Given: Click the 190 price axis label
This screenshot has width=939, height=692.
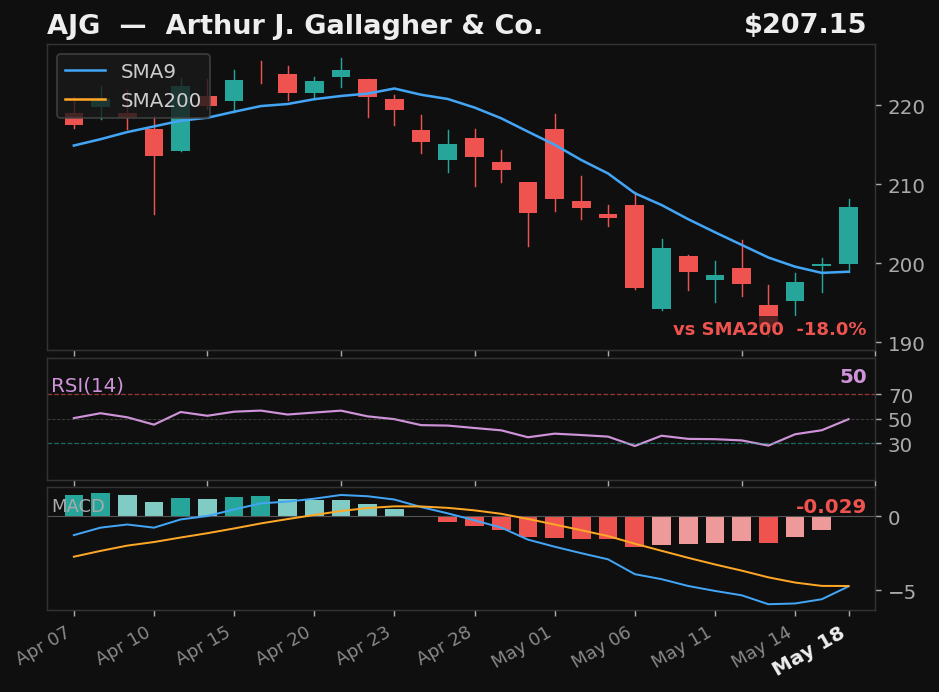Looking at the screenshot, I should click(906, 344).
